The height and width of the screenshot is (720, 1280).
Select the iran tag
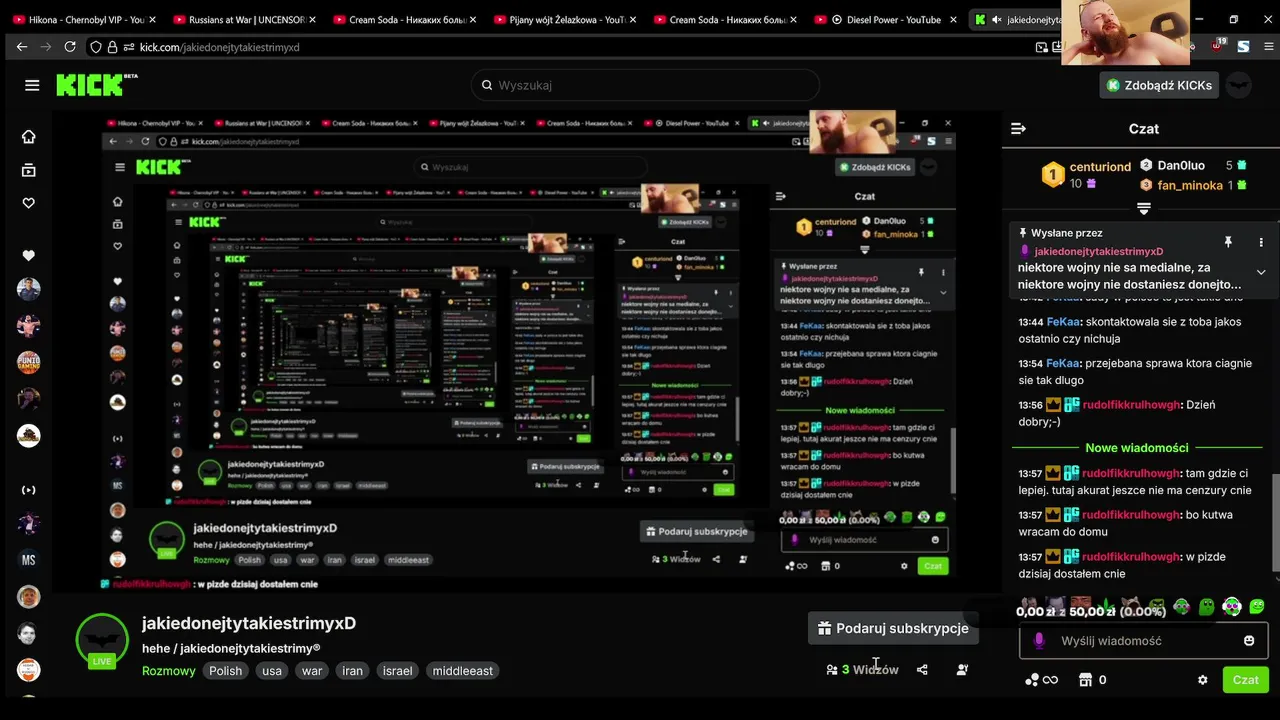352,671
